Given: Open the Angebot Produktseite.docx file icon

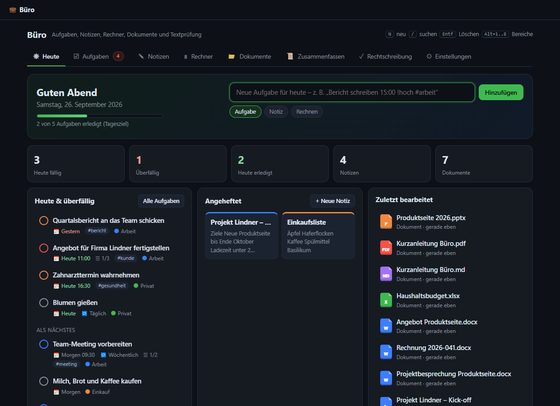Looking at the screenshot, I should (386, 326).
